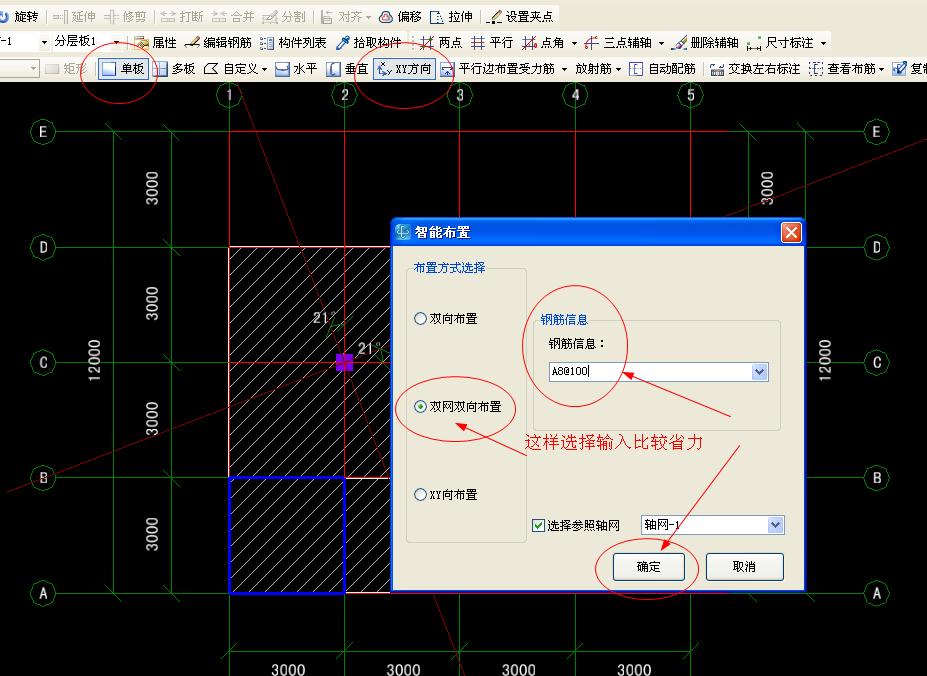The image size is (927, 676).
Task: Select 平行 parallel aux axis
Action: point(492,43)
